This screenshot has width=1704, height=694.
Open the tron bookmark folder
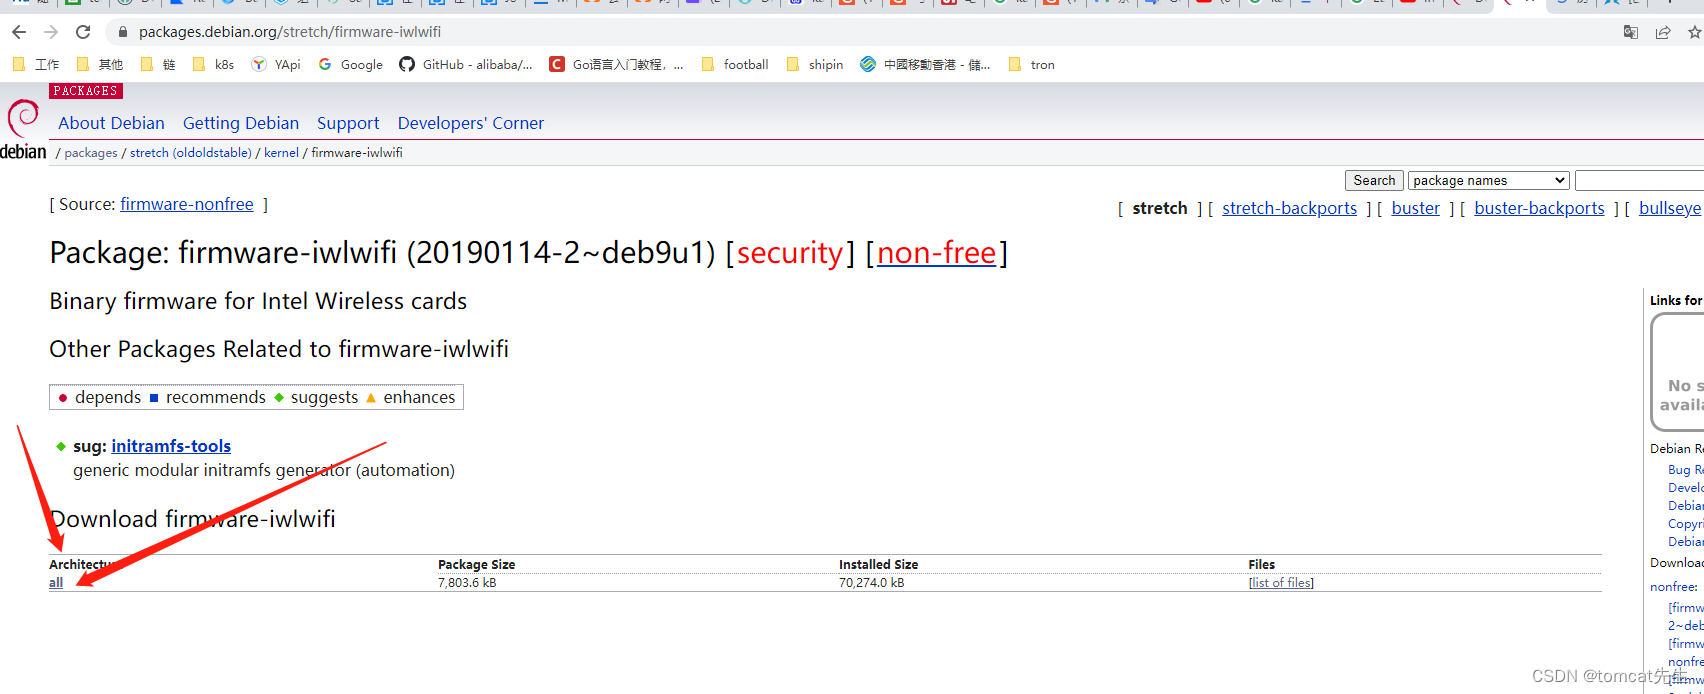pos(1032,64)
